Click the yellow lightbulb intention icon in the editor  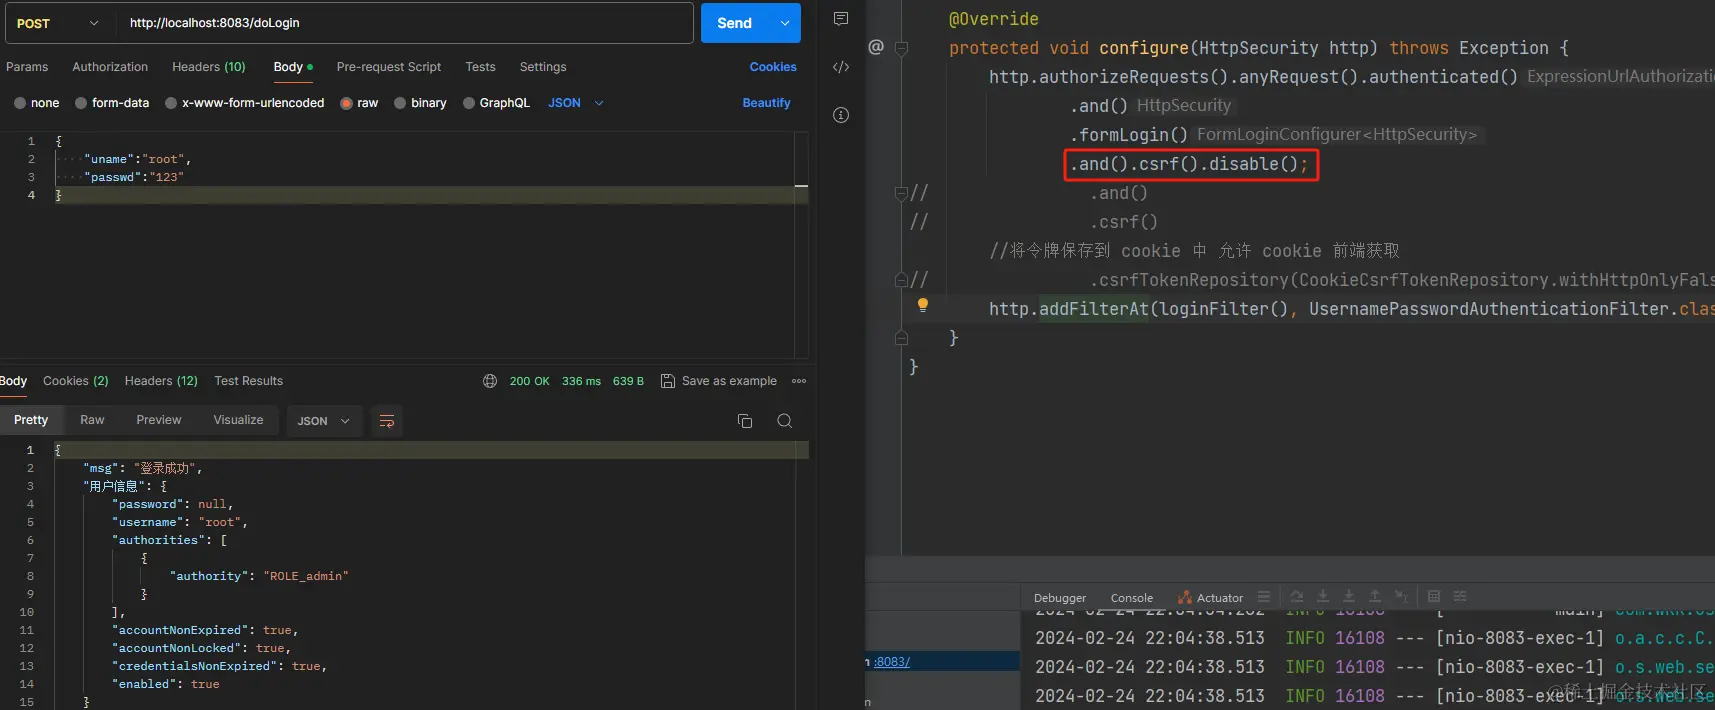[923, 305]
